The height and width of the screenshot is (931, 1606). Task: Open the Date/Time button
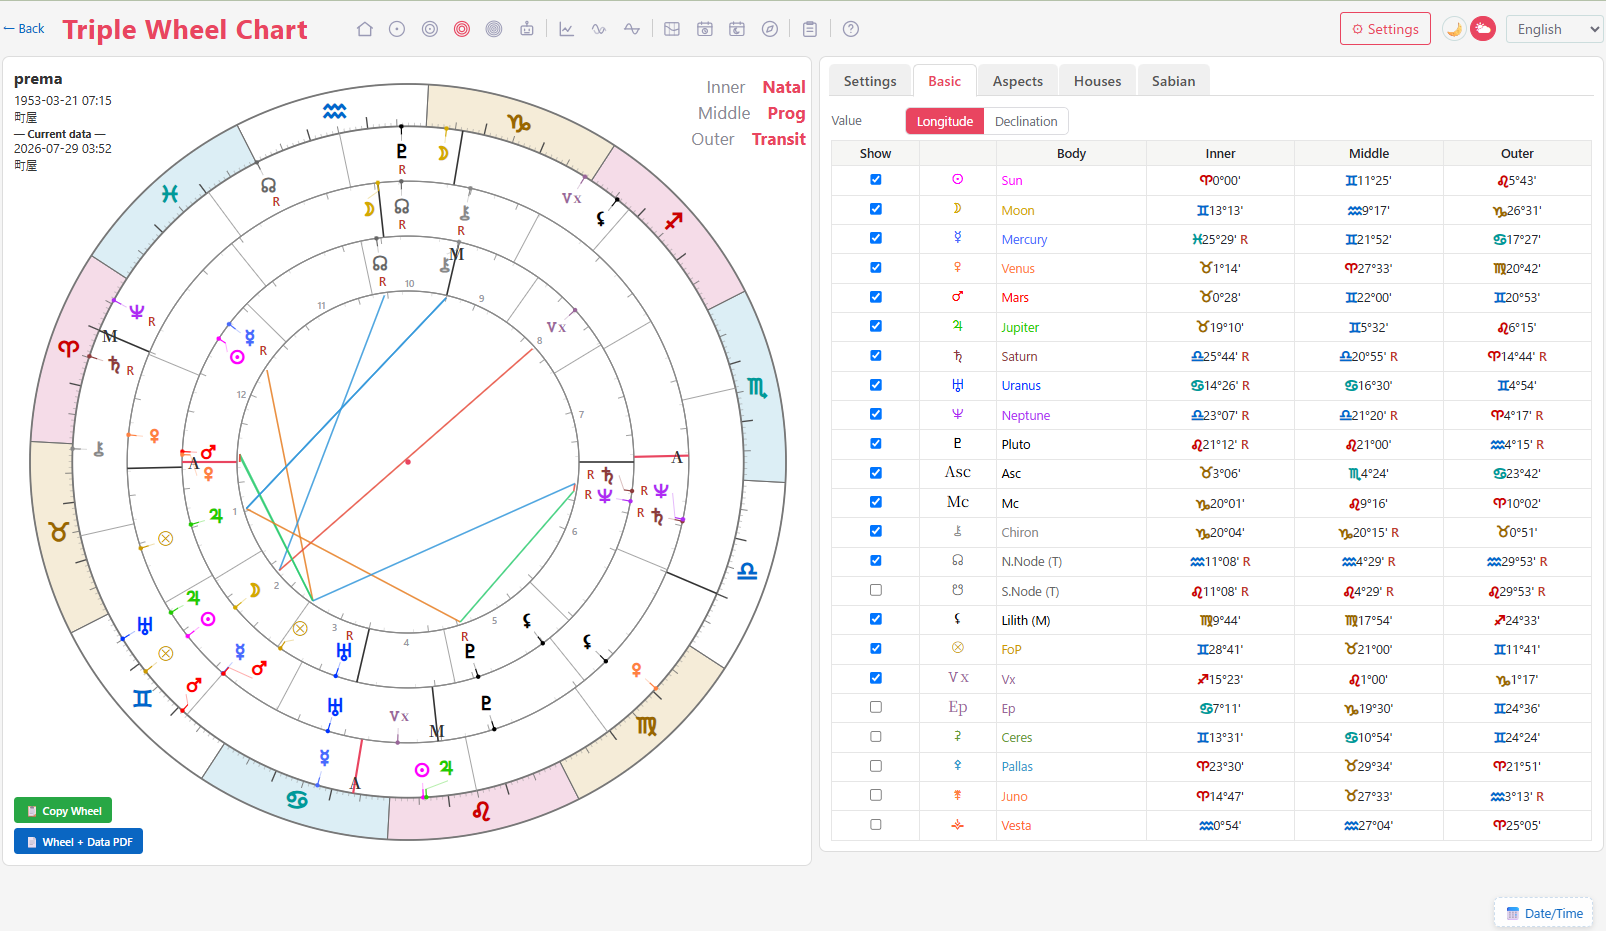[1544, 913]
